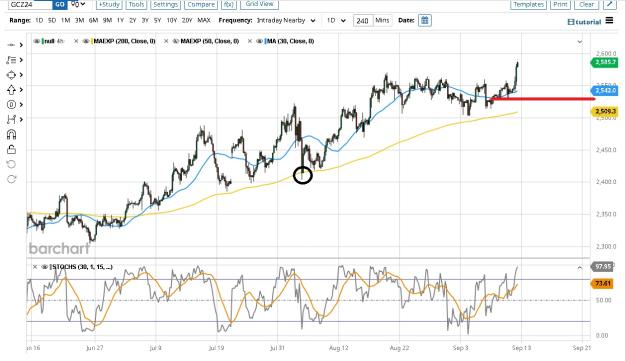This screenshot has width=625, height=361.
Task: Toggle the magnet snap mode icon
Action: [x=11, y=134]
